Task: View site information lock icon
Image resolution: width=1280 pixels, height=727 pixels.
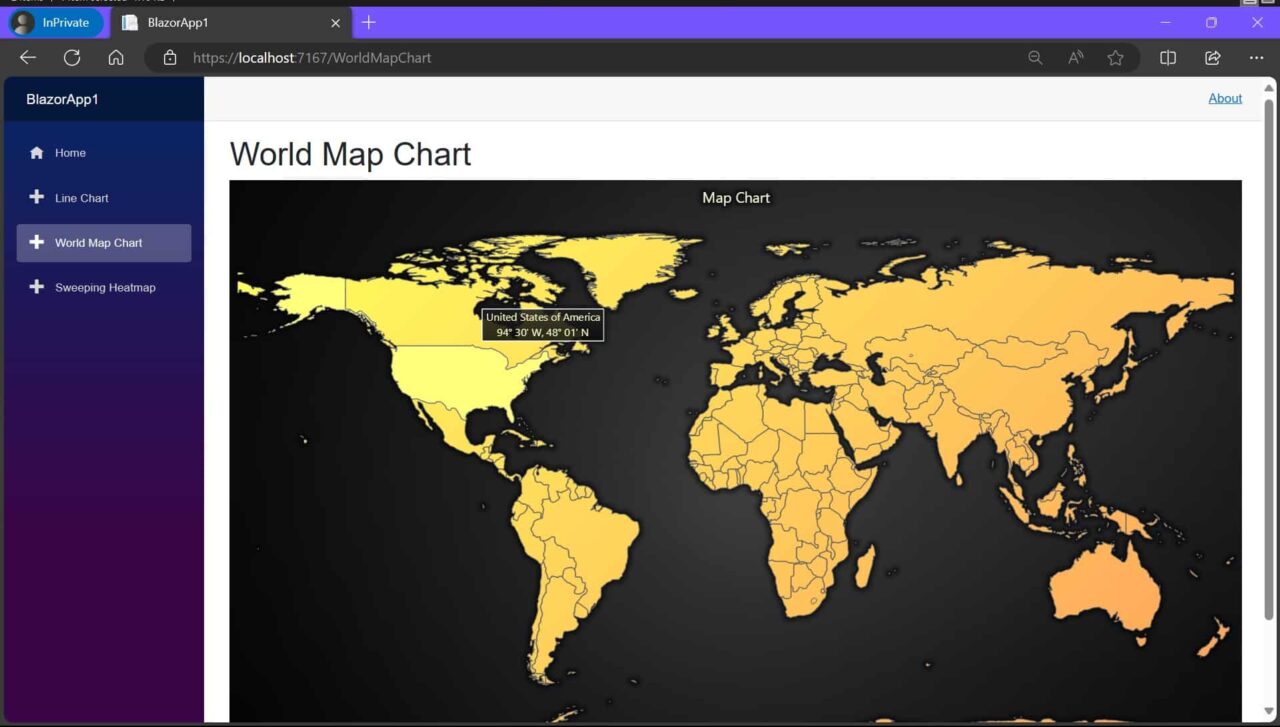Action: [x=170, y=58]
